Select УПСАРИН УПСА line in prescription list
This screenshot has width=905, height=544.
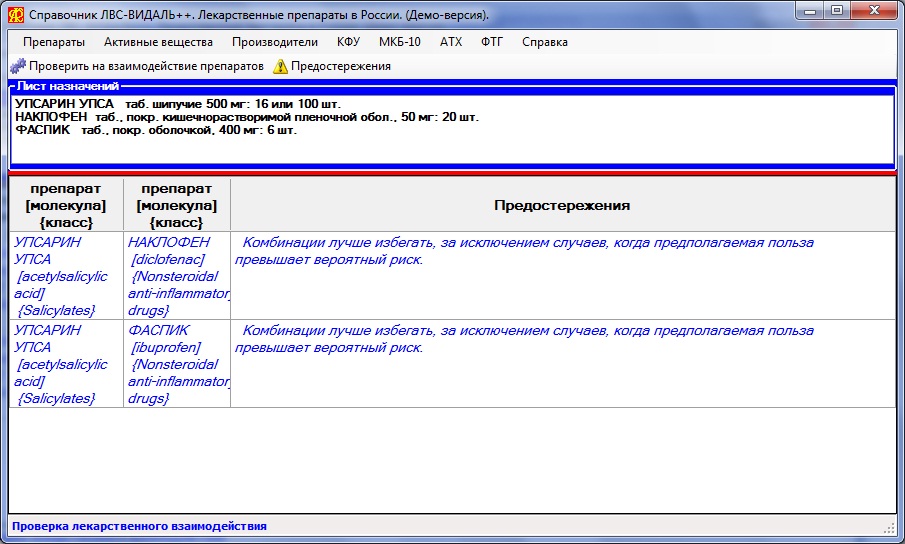[x=178, y=104]
